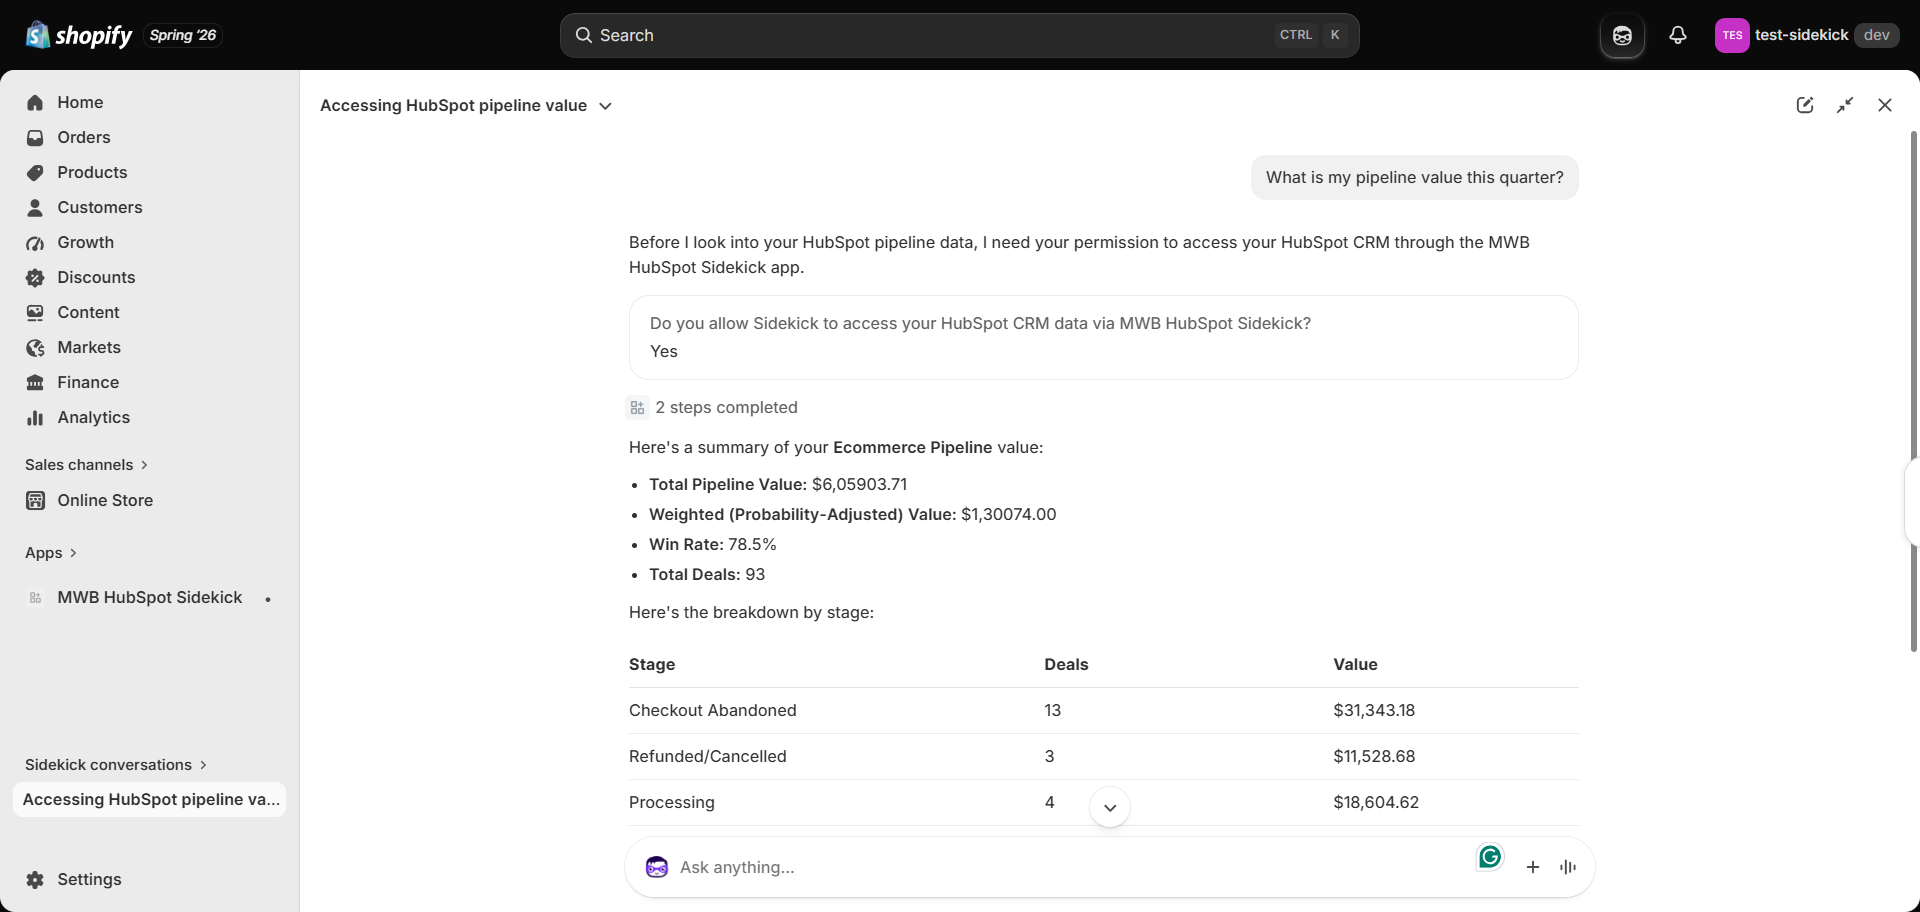Open the Sidekick assistant icon in top bar
This screenshot has width=1920, height=912.
coord(1622,35)
